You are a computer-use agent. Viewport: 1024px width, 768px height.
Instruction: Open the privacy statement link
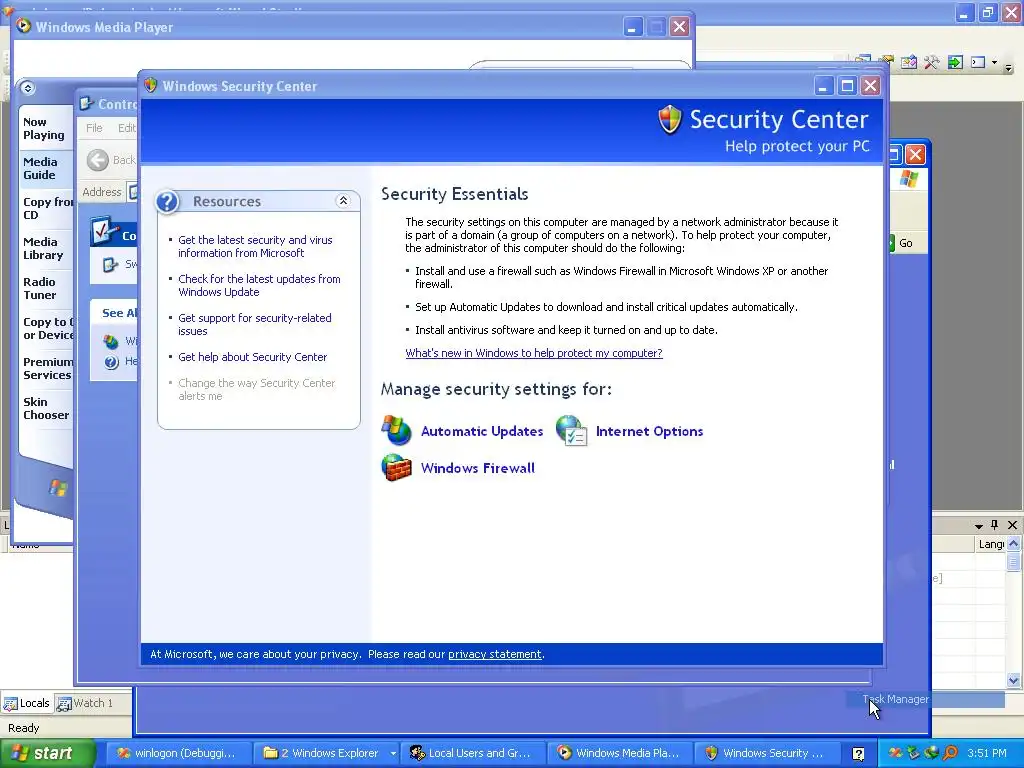pyautogui.click(x=494, y=654)
